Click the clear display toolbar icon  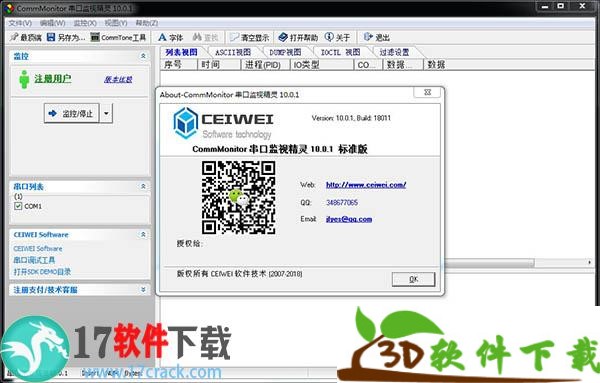tap(234, 37)
